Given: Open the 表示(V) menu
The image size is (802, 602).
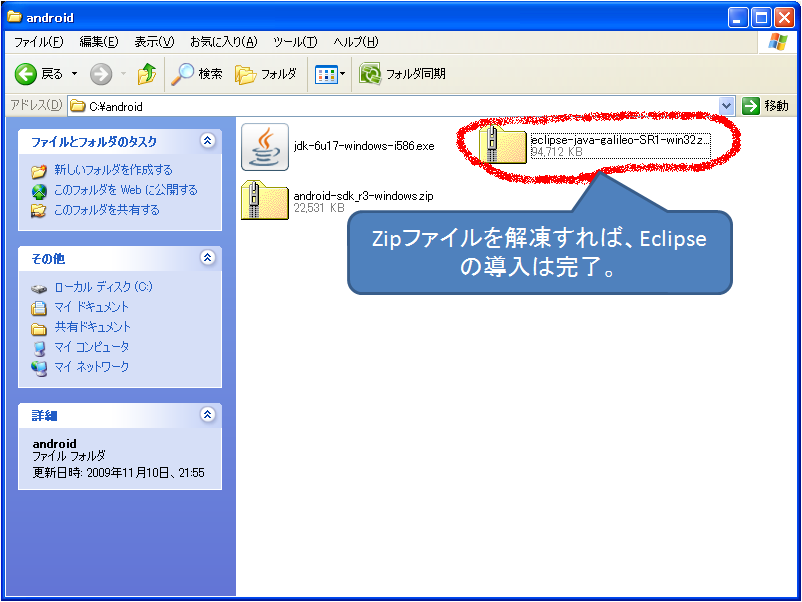Looking at the screenshot, I should pos(154,42).
